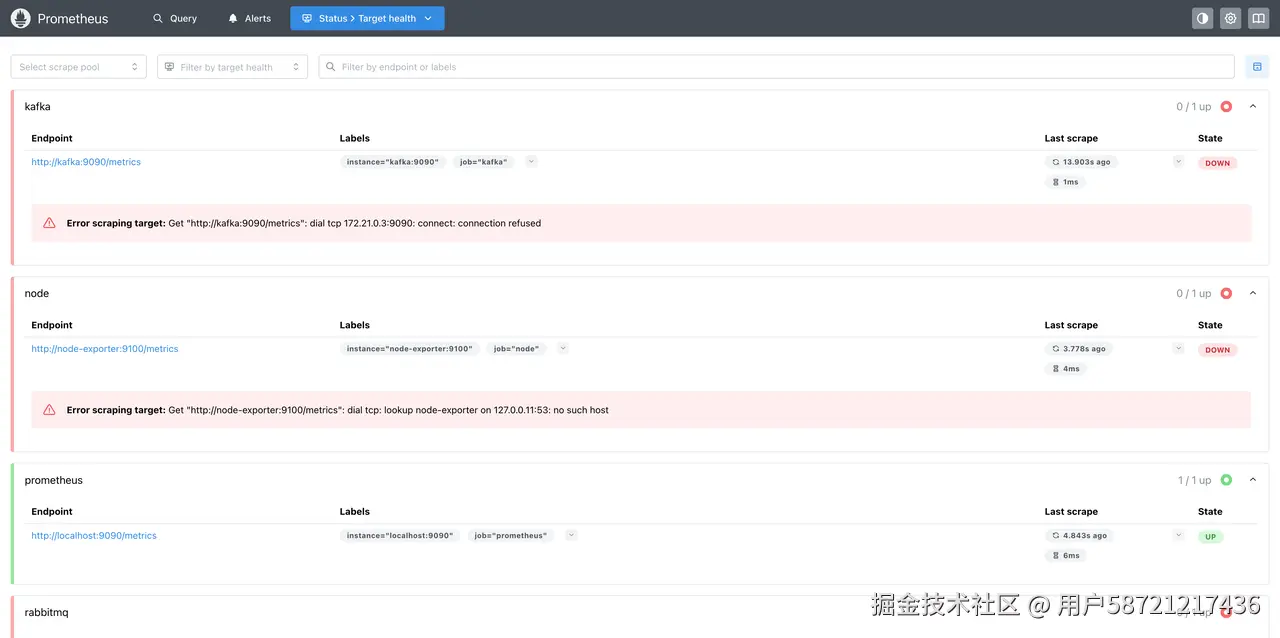Collapse the prometheus pool section

[1253, 480]
